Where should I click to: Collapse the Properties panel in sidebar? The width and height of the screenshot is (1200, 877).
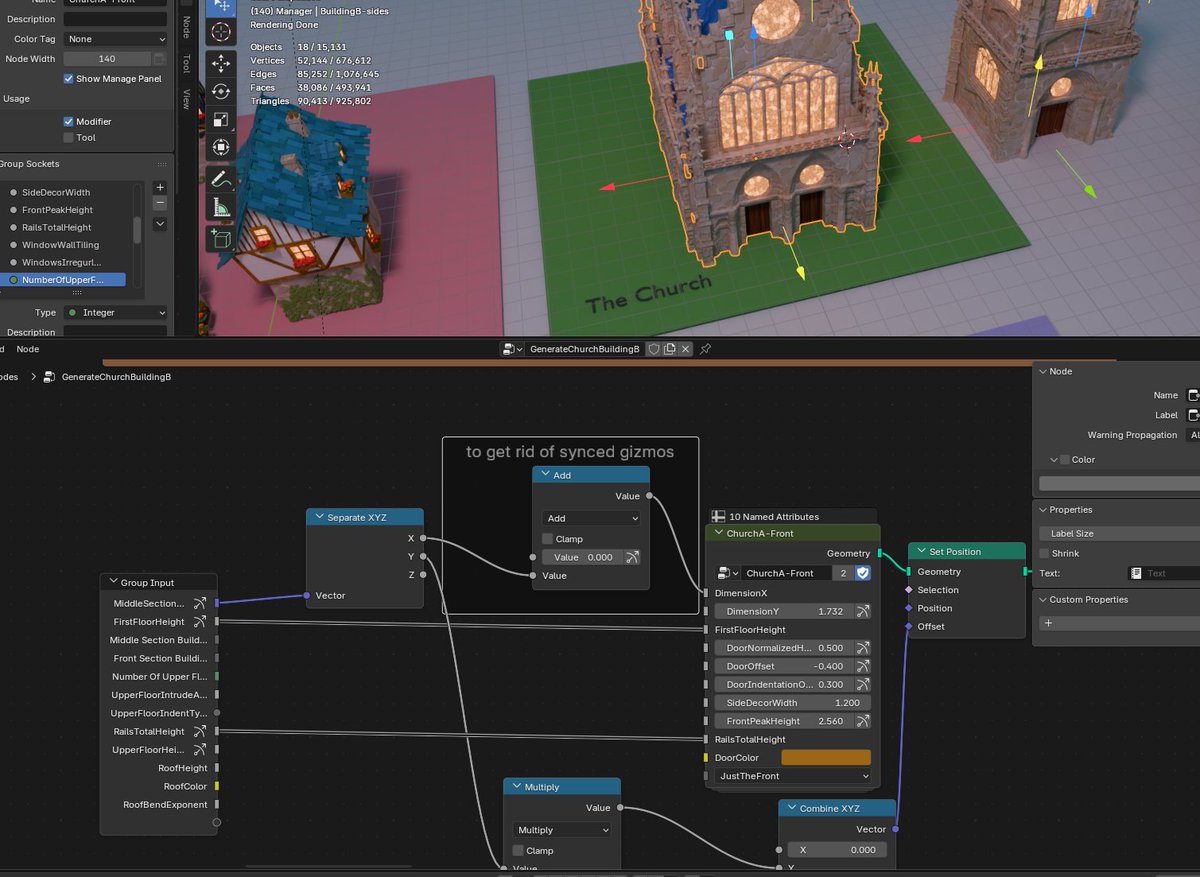(1043, 510)
